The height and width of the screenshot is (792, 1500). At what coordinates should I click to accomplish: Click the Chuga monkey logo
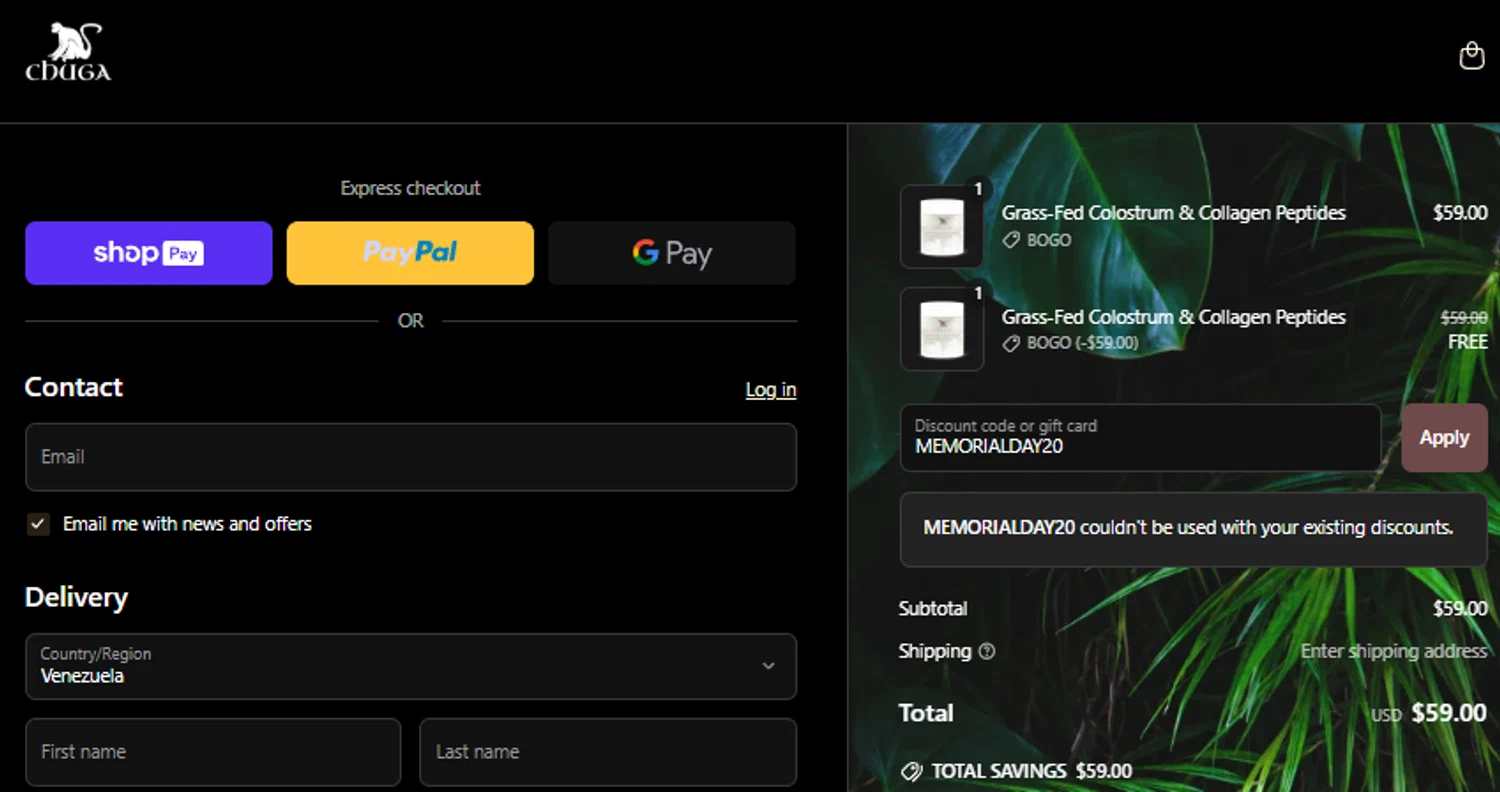click(68, 53)
